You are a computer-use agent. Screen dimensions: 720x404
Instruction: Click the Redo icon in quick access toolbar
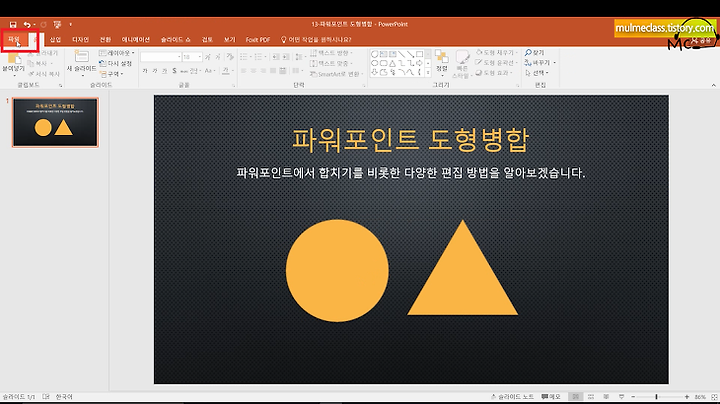pyautogui.click(x=43, y=24)
